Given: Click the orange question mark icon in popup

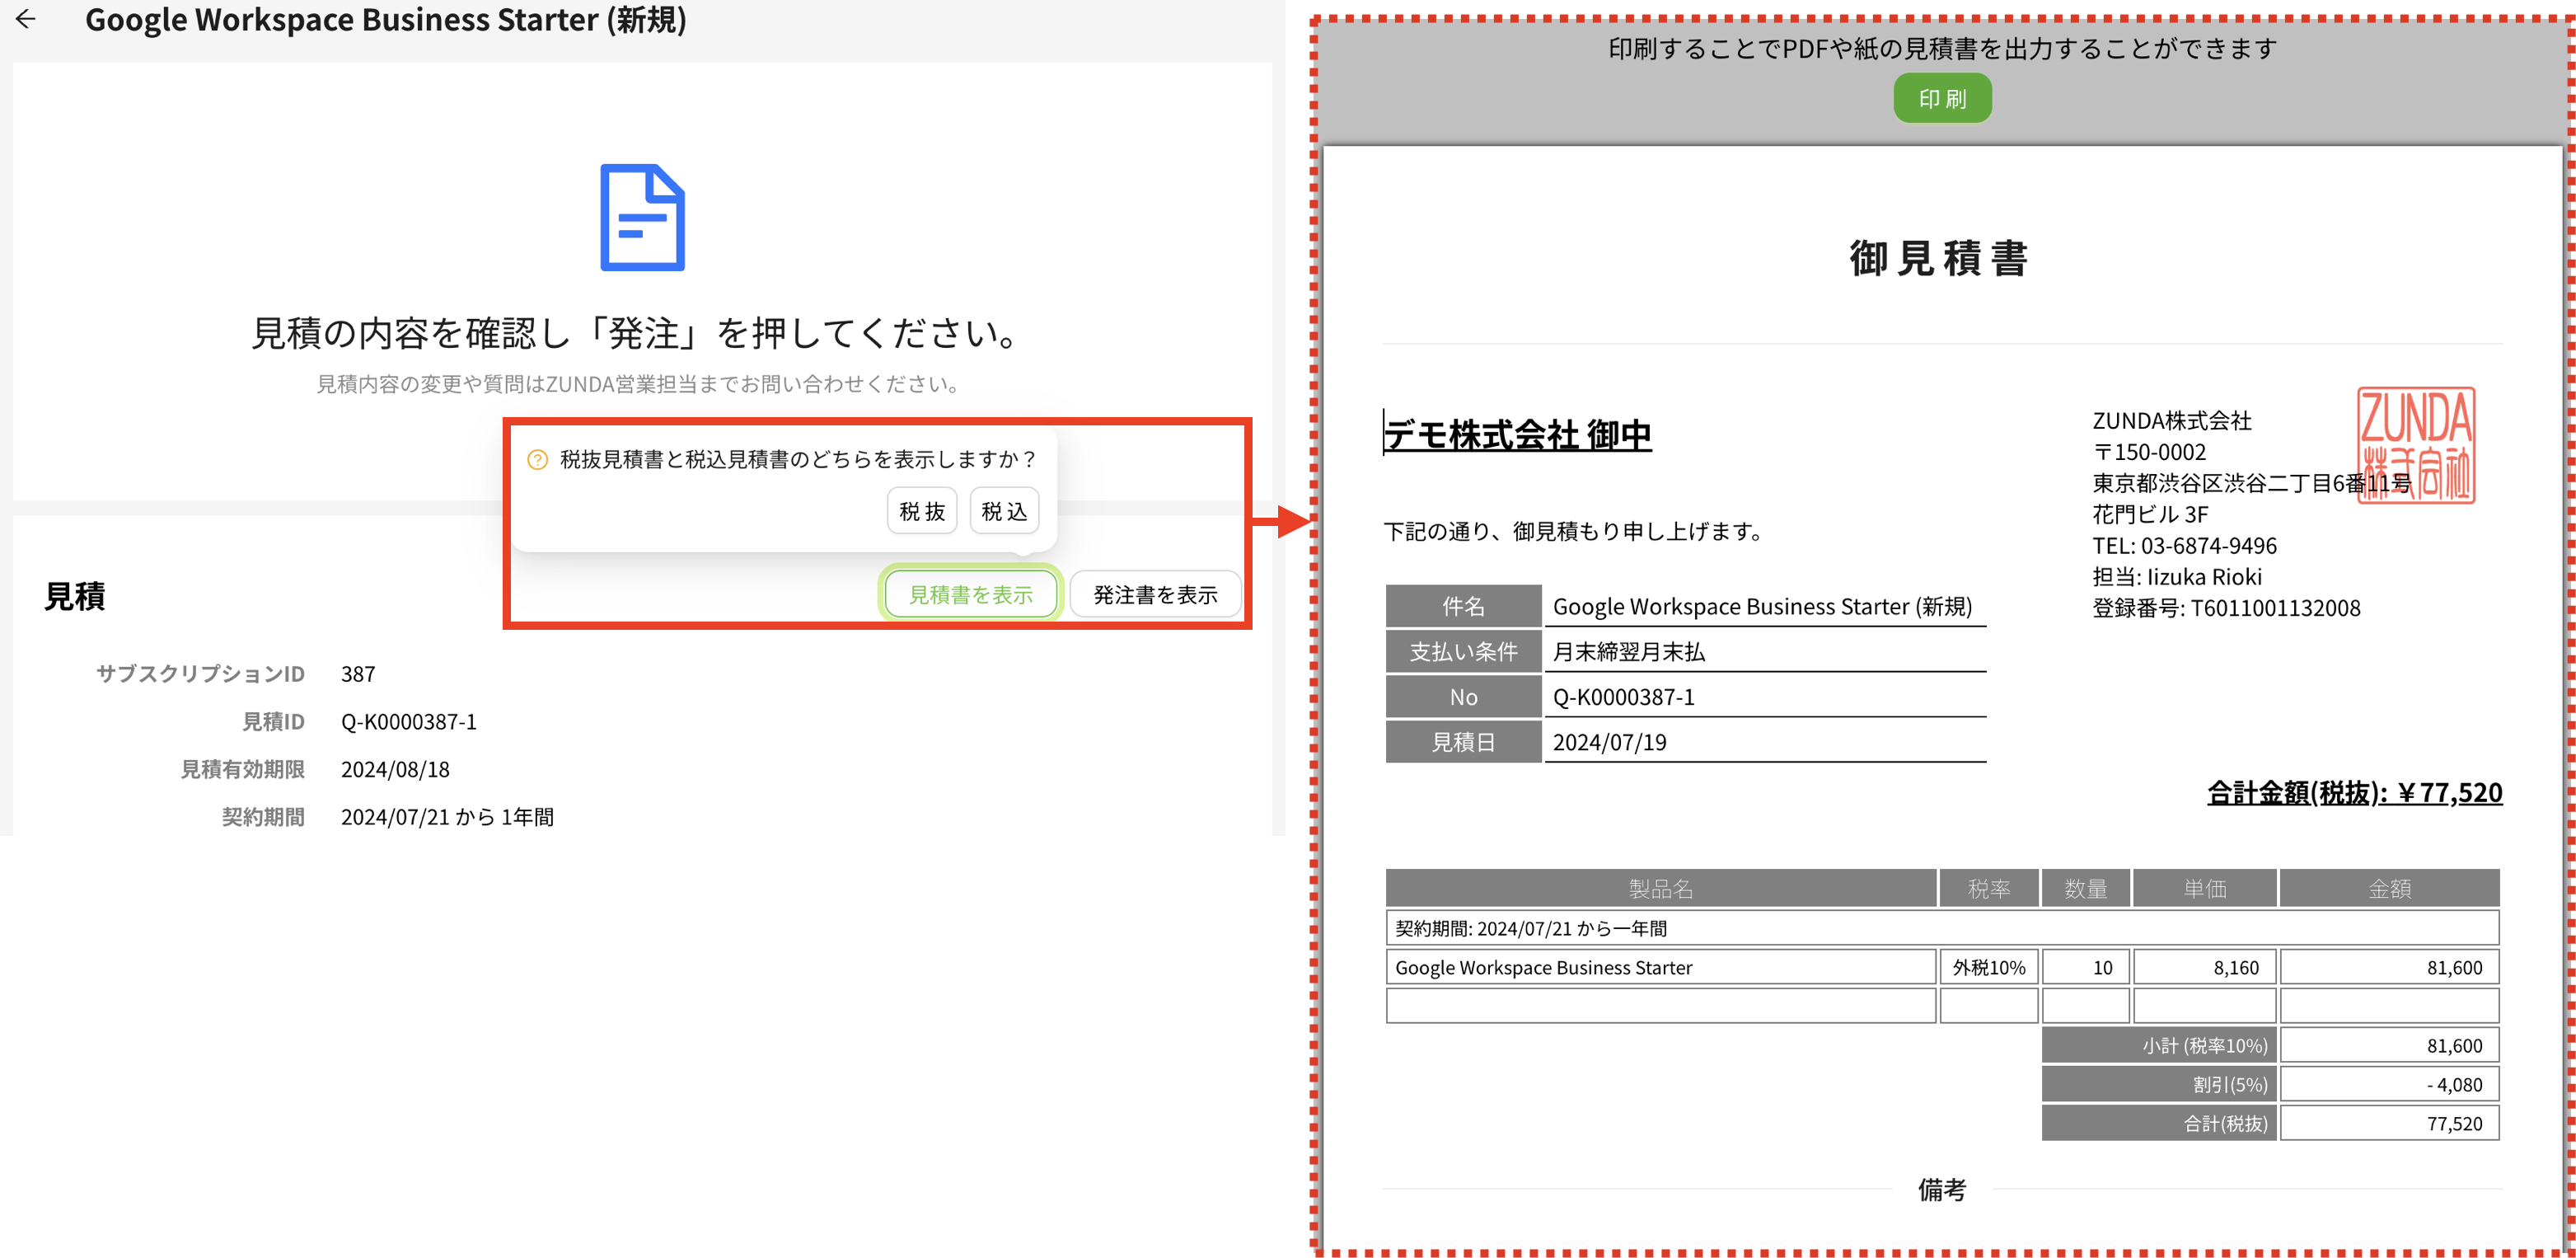Looking at the screenshot, I should (x=537, y=460).
